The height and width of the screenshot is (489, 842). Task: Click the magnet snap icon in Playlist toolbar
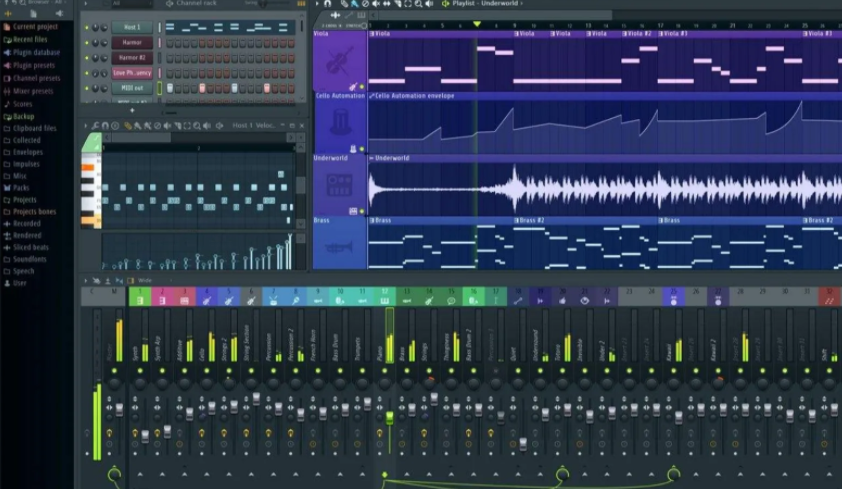tap(327, 4)
